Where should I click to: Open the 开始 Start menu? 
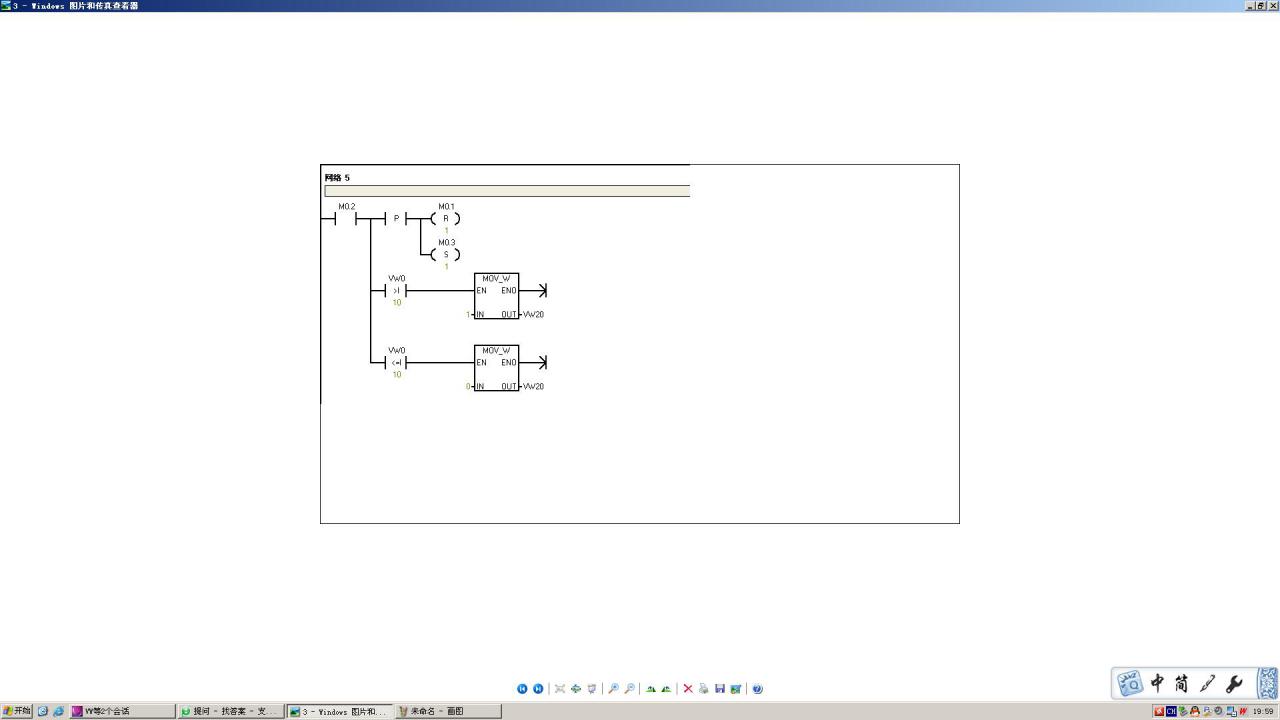tap(17, 711)
